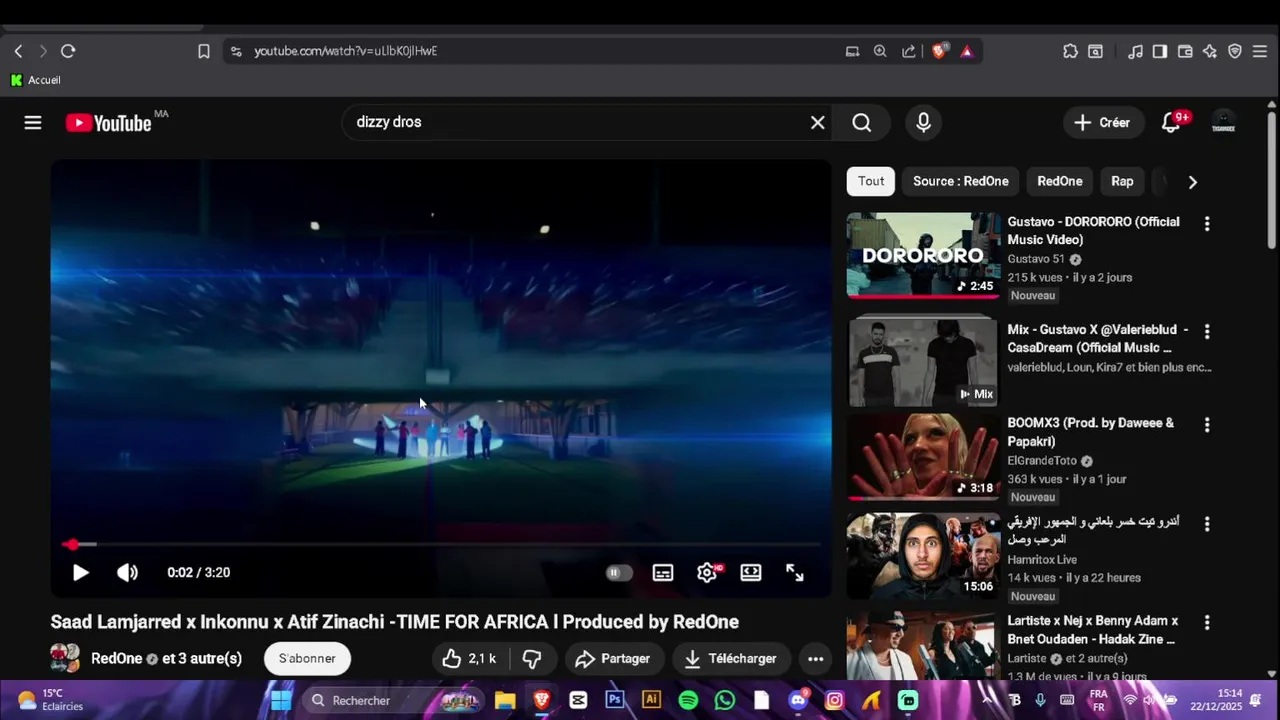Open the Hamritox Live 15:06 thumbnail

click(923, 556)
